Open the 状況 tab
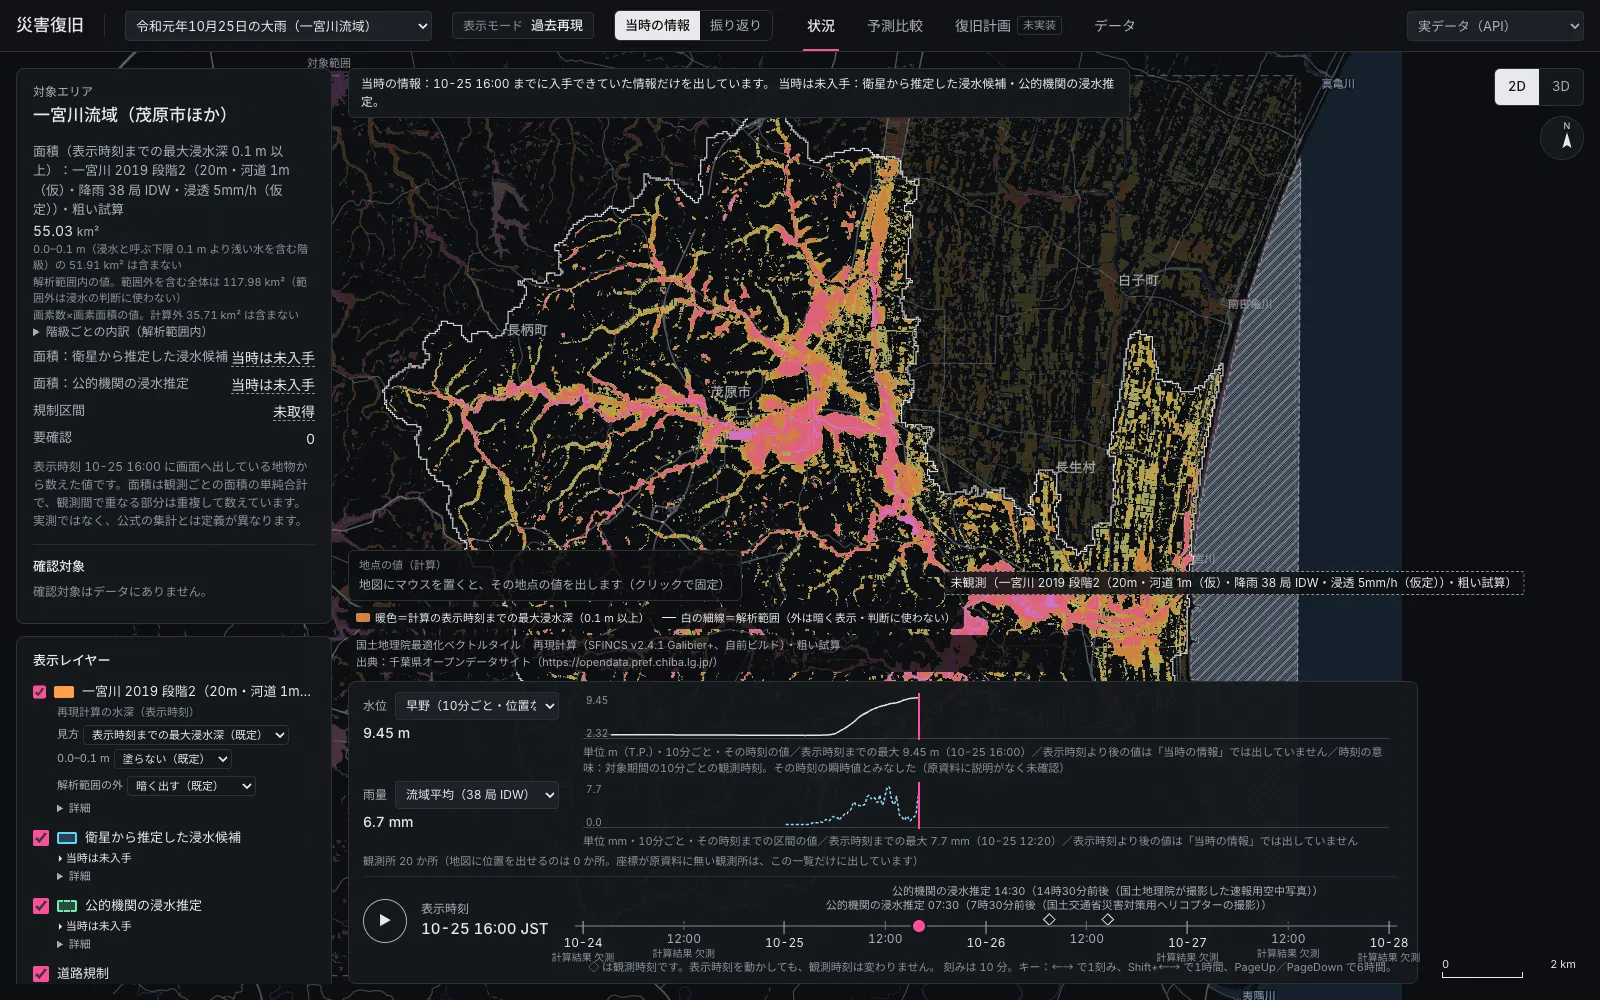Image resolution: width=1600 pixels, height=1000 pixels. 821,26
